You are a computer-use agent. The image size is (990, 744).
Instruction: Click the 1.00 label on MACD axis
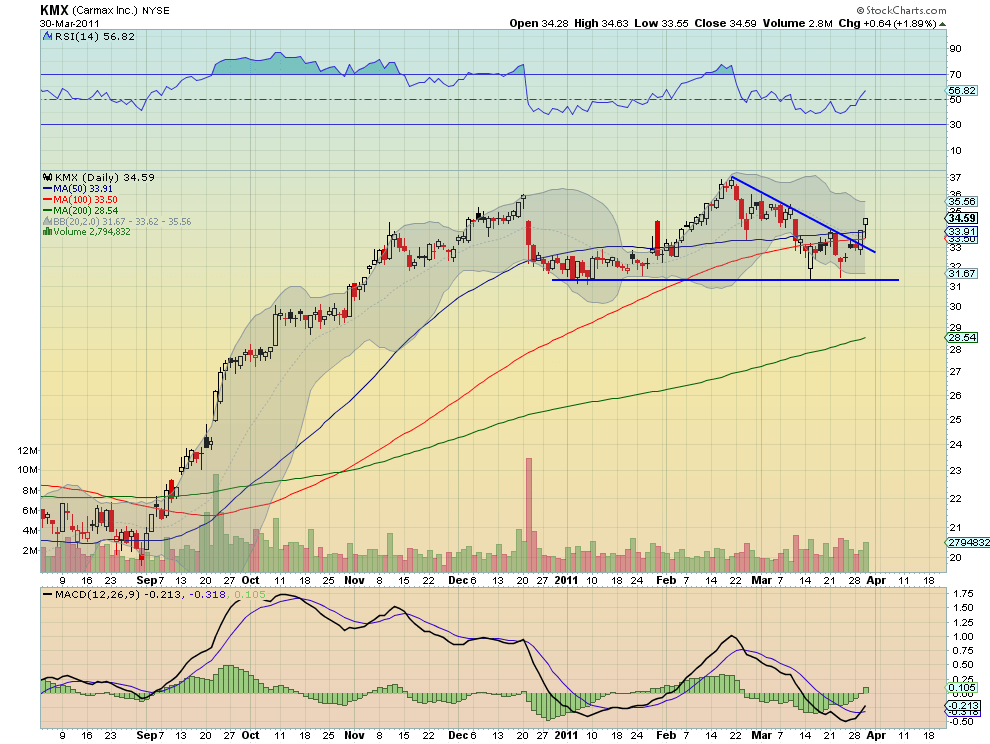point(963,637)
